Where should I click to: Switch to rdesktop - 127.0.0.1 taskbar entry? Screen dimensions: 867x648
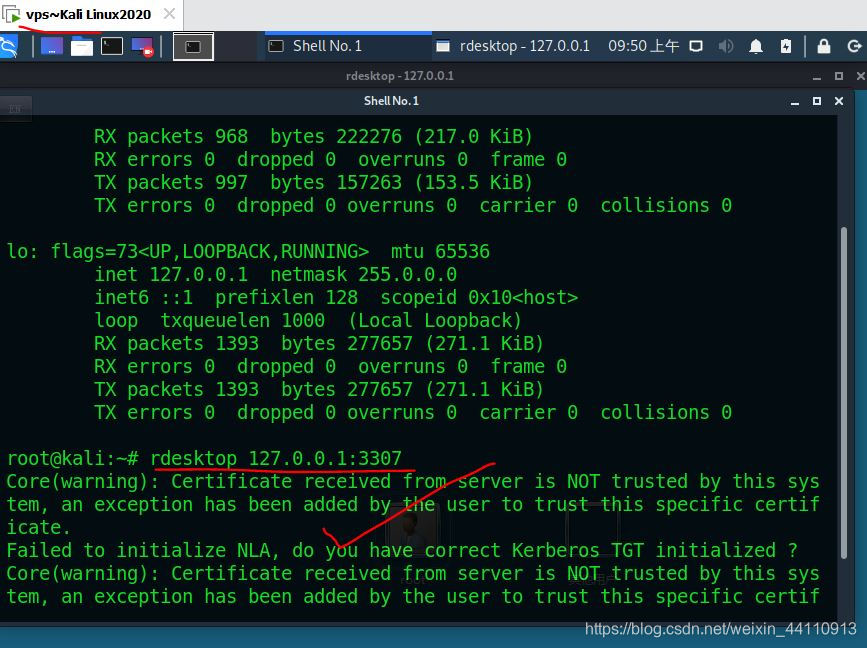[x=513, y=46]
